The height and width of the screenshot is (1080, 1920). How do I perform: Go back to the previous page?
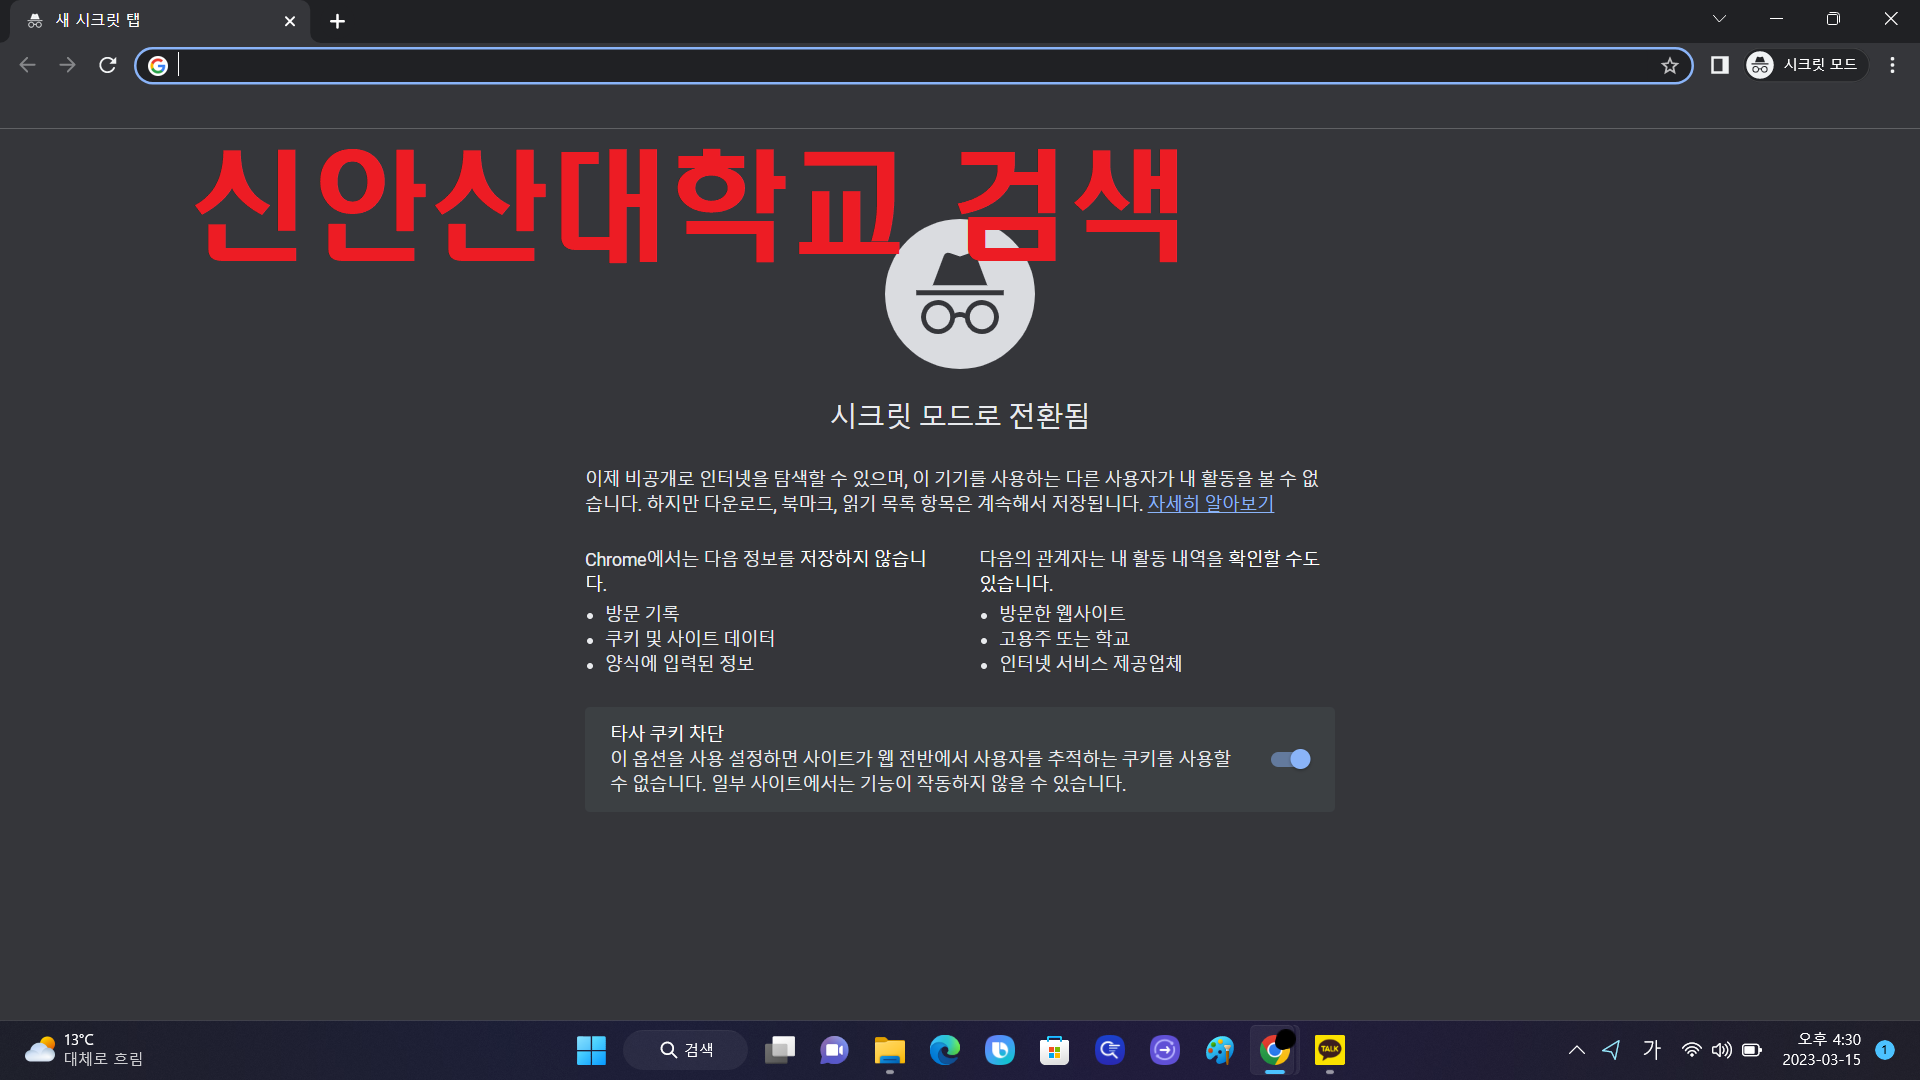click(27, 65)
